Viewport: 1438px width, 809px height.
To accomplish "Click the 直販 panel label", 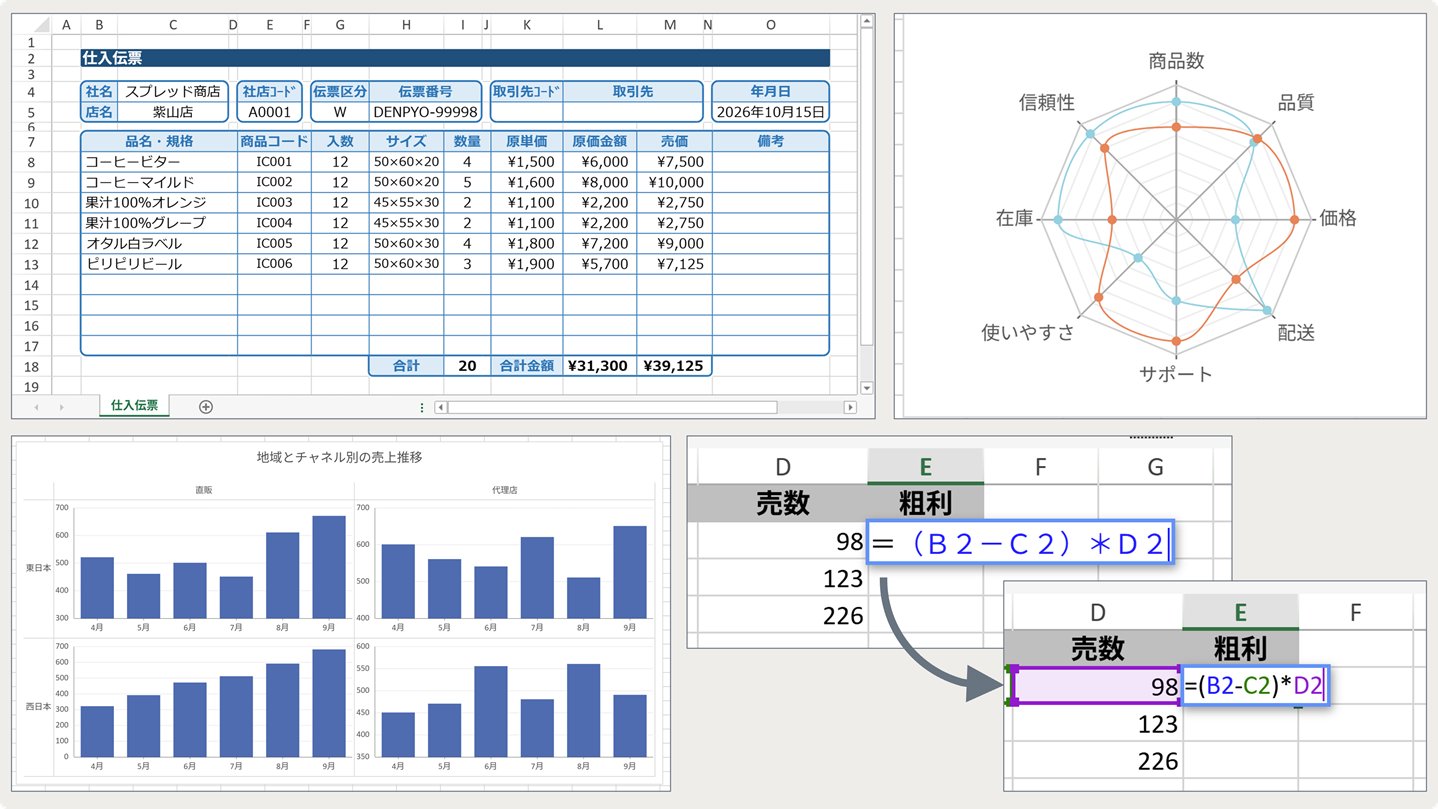I will 204,491.
